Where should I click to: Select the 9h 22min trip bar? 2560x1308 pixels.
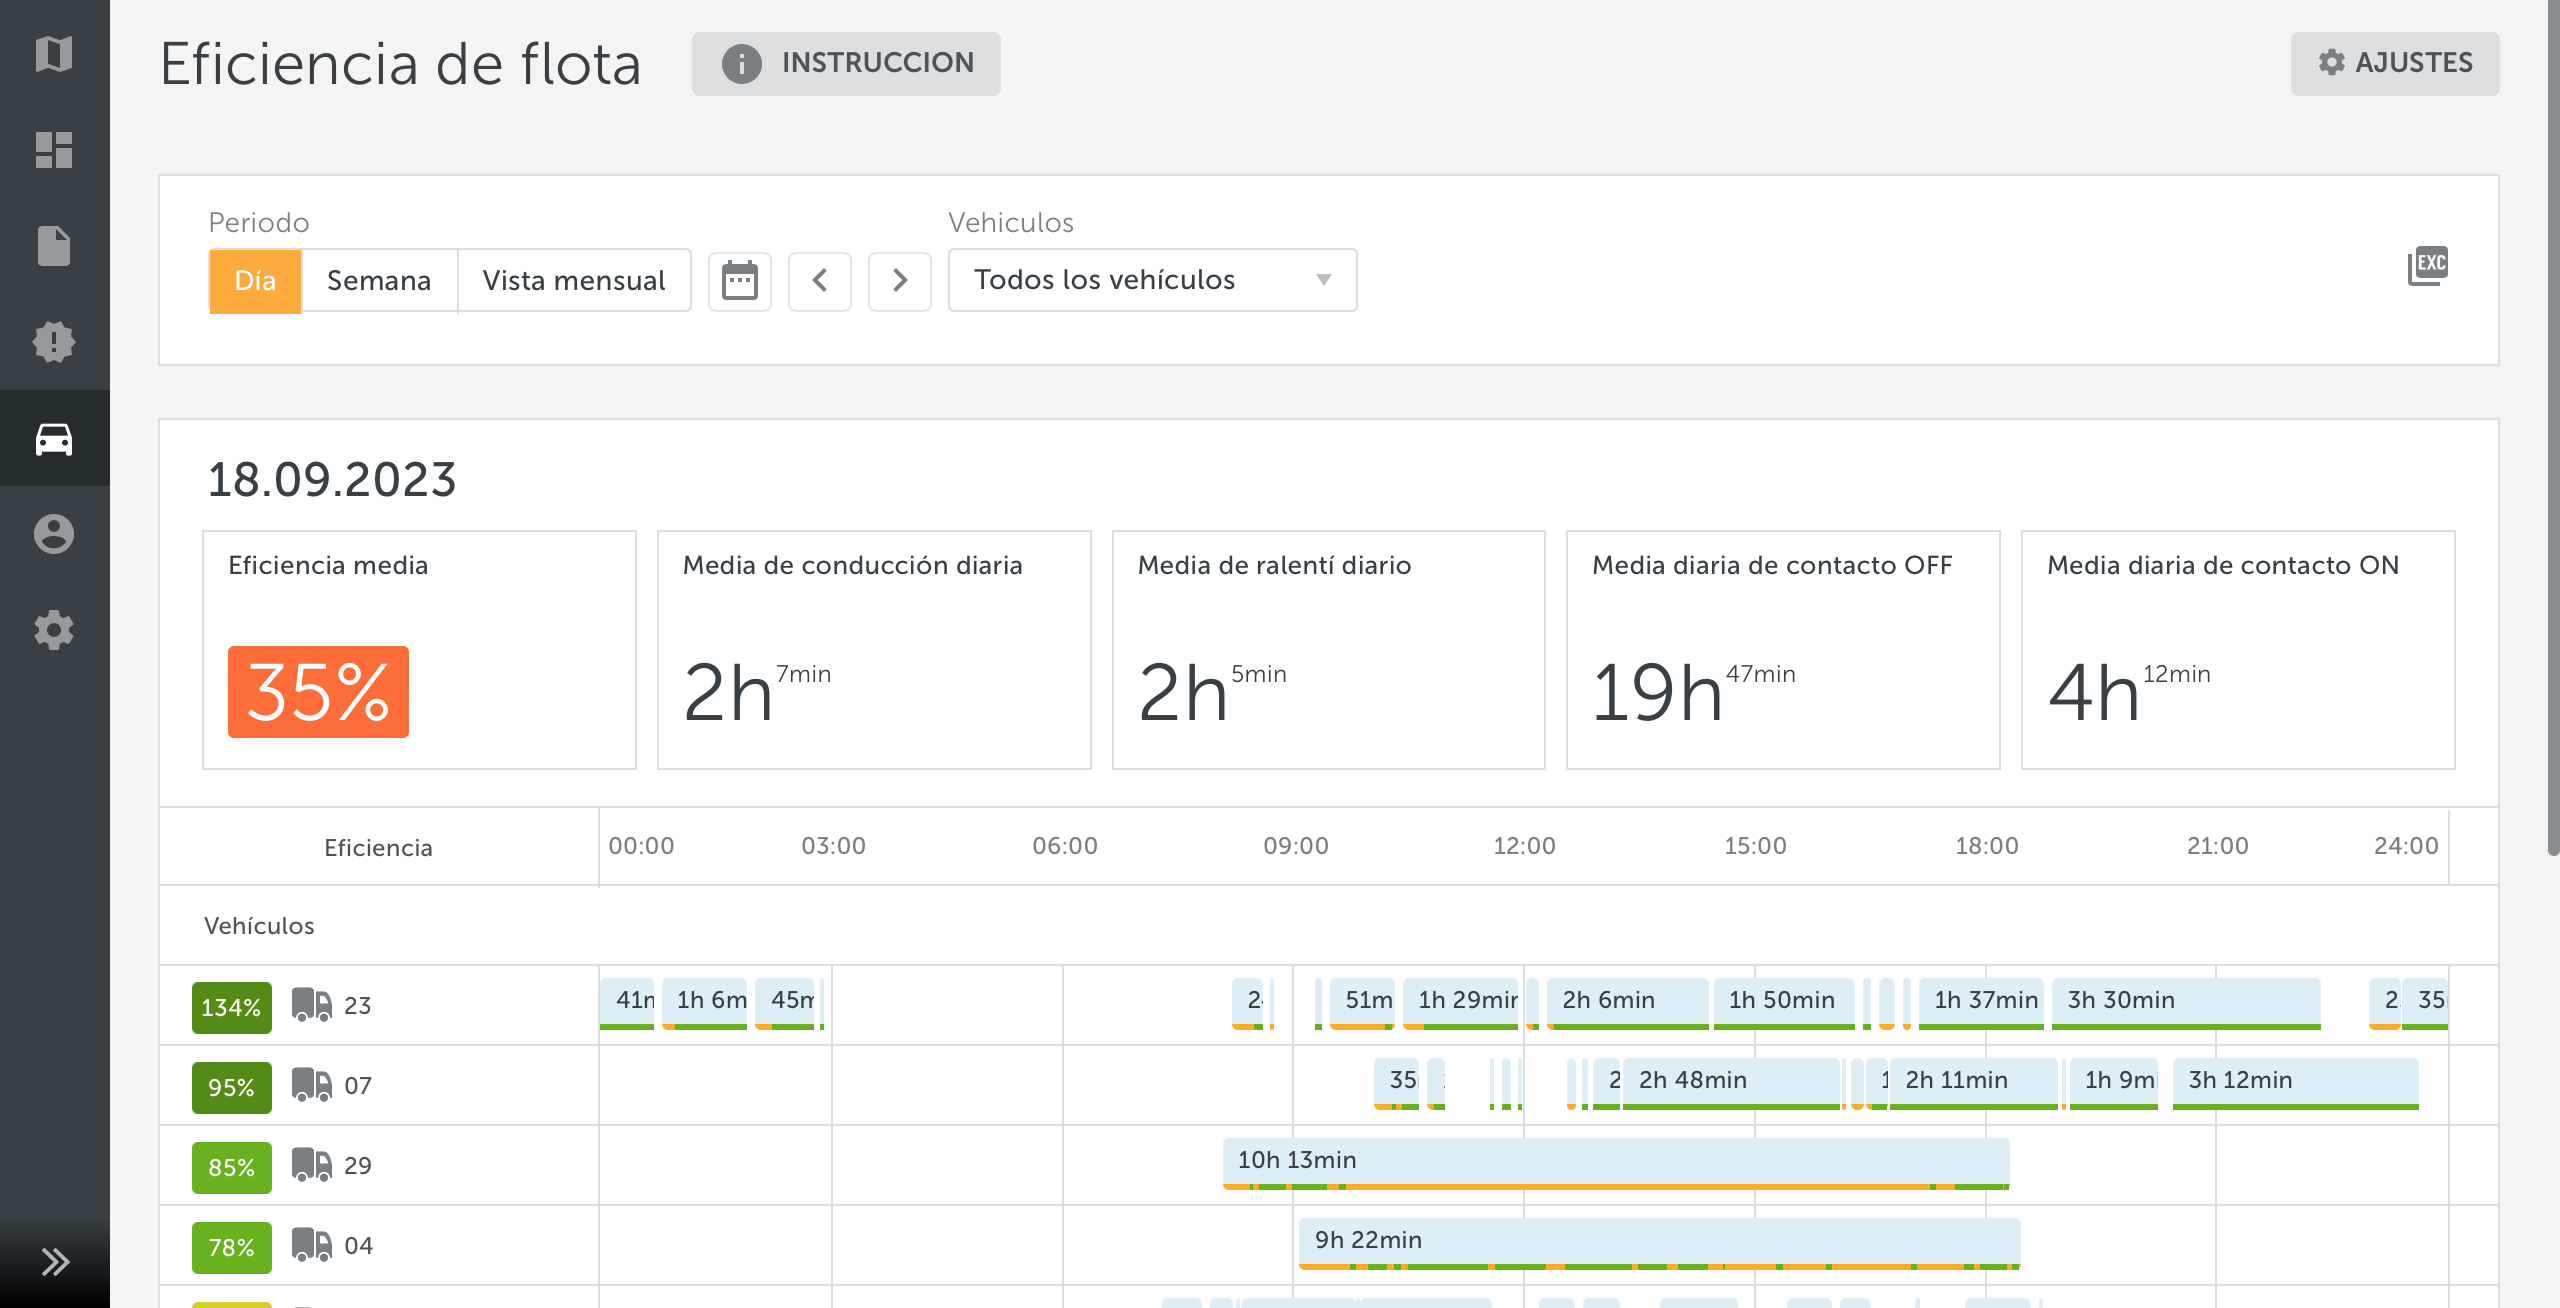pyautogui.click(x=1659, y=1243)
